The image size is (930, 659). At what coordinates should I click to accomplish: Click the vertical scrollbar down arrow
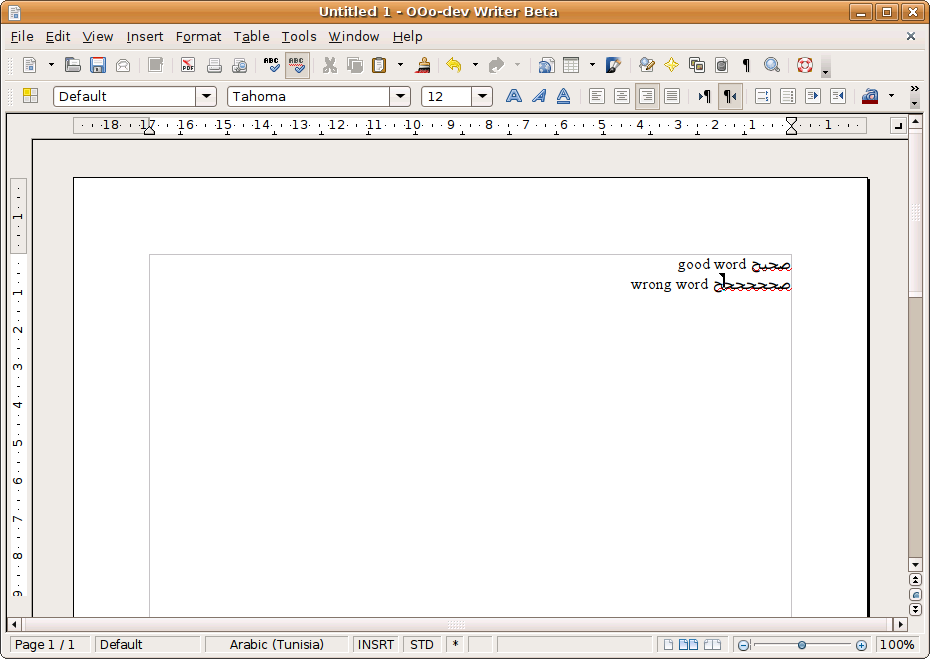point(915,565)
